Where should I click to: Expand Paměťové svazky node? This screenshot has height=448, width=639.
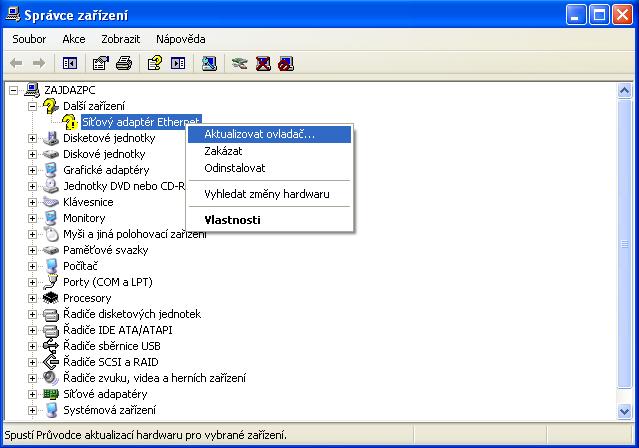(32, 250)
